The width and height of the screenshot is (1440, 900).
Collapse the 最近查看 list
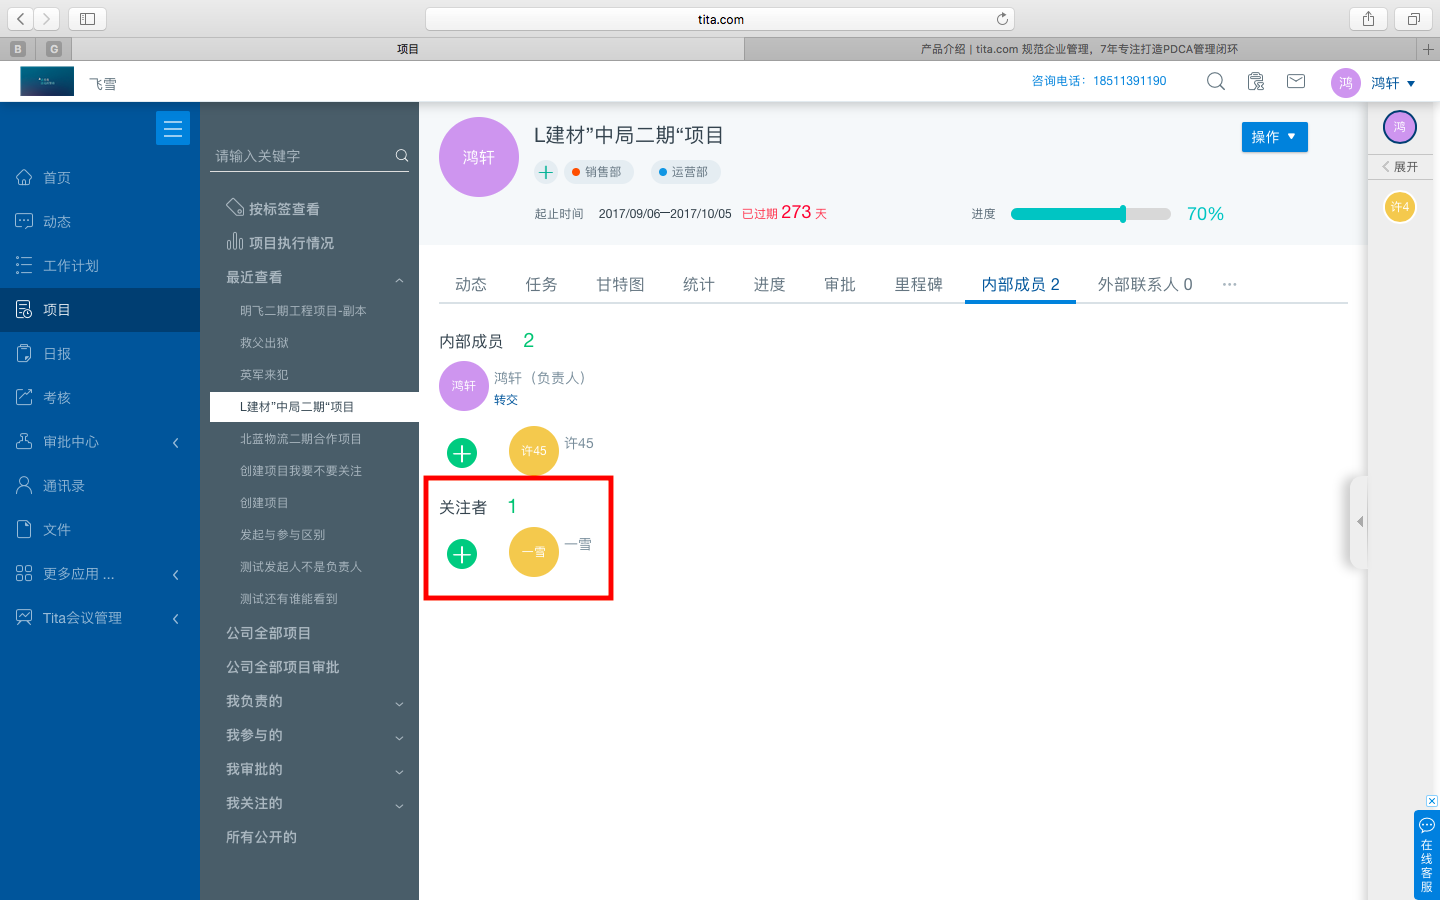click(x=399, y=280)
